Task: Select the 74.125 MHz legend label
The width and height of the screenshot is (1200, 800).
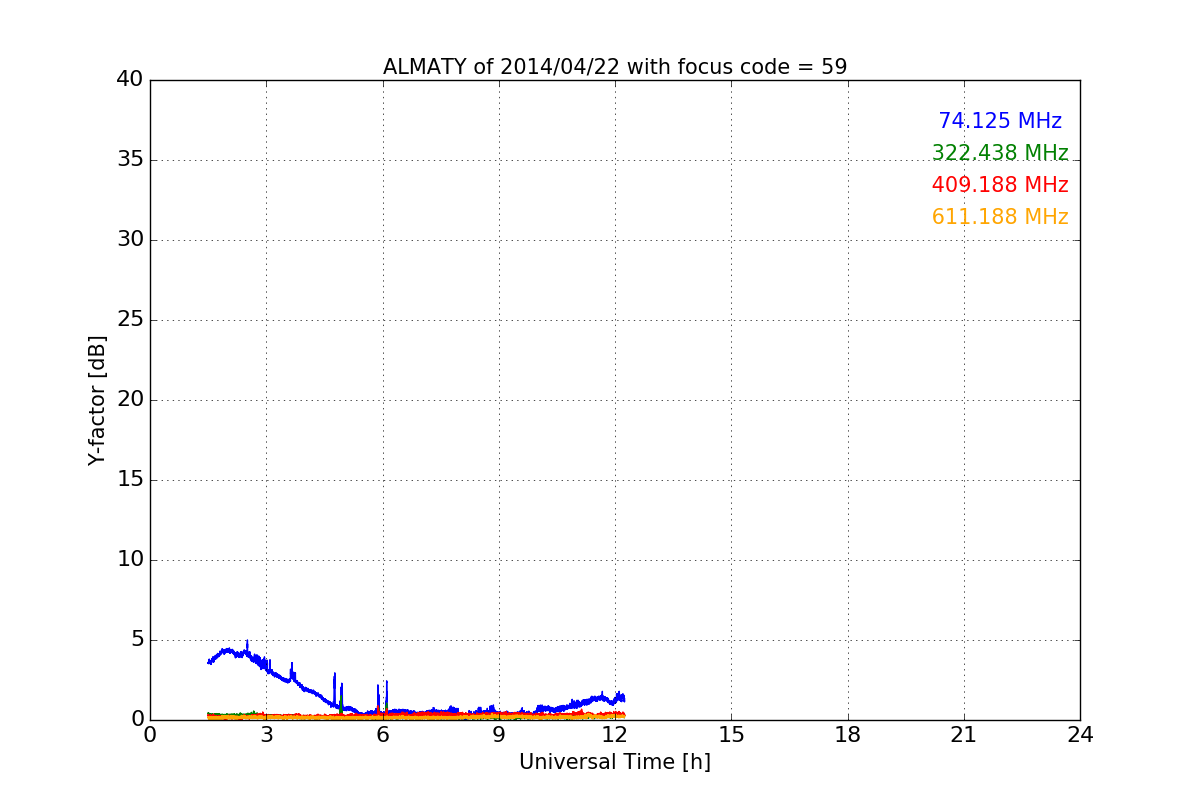Action: pos(1000,121)
